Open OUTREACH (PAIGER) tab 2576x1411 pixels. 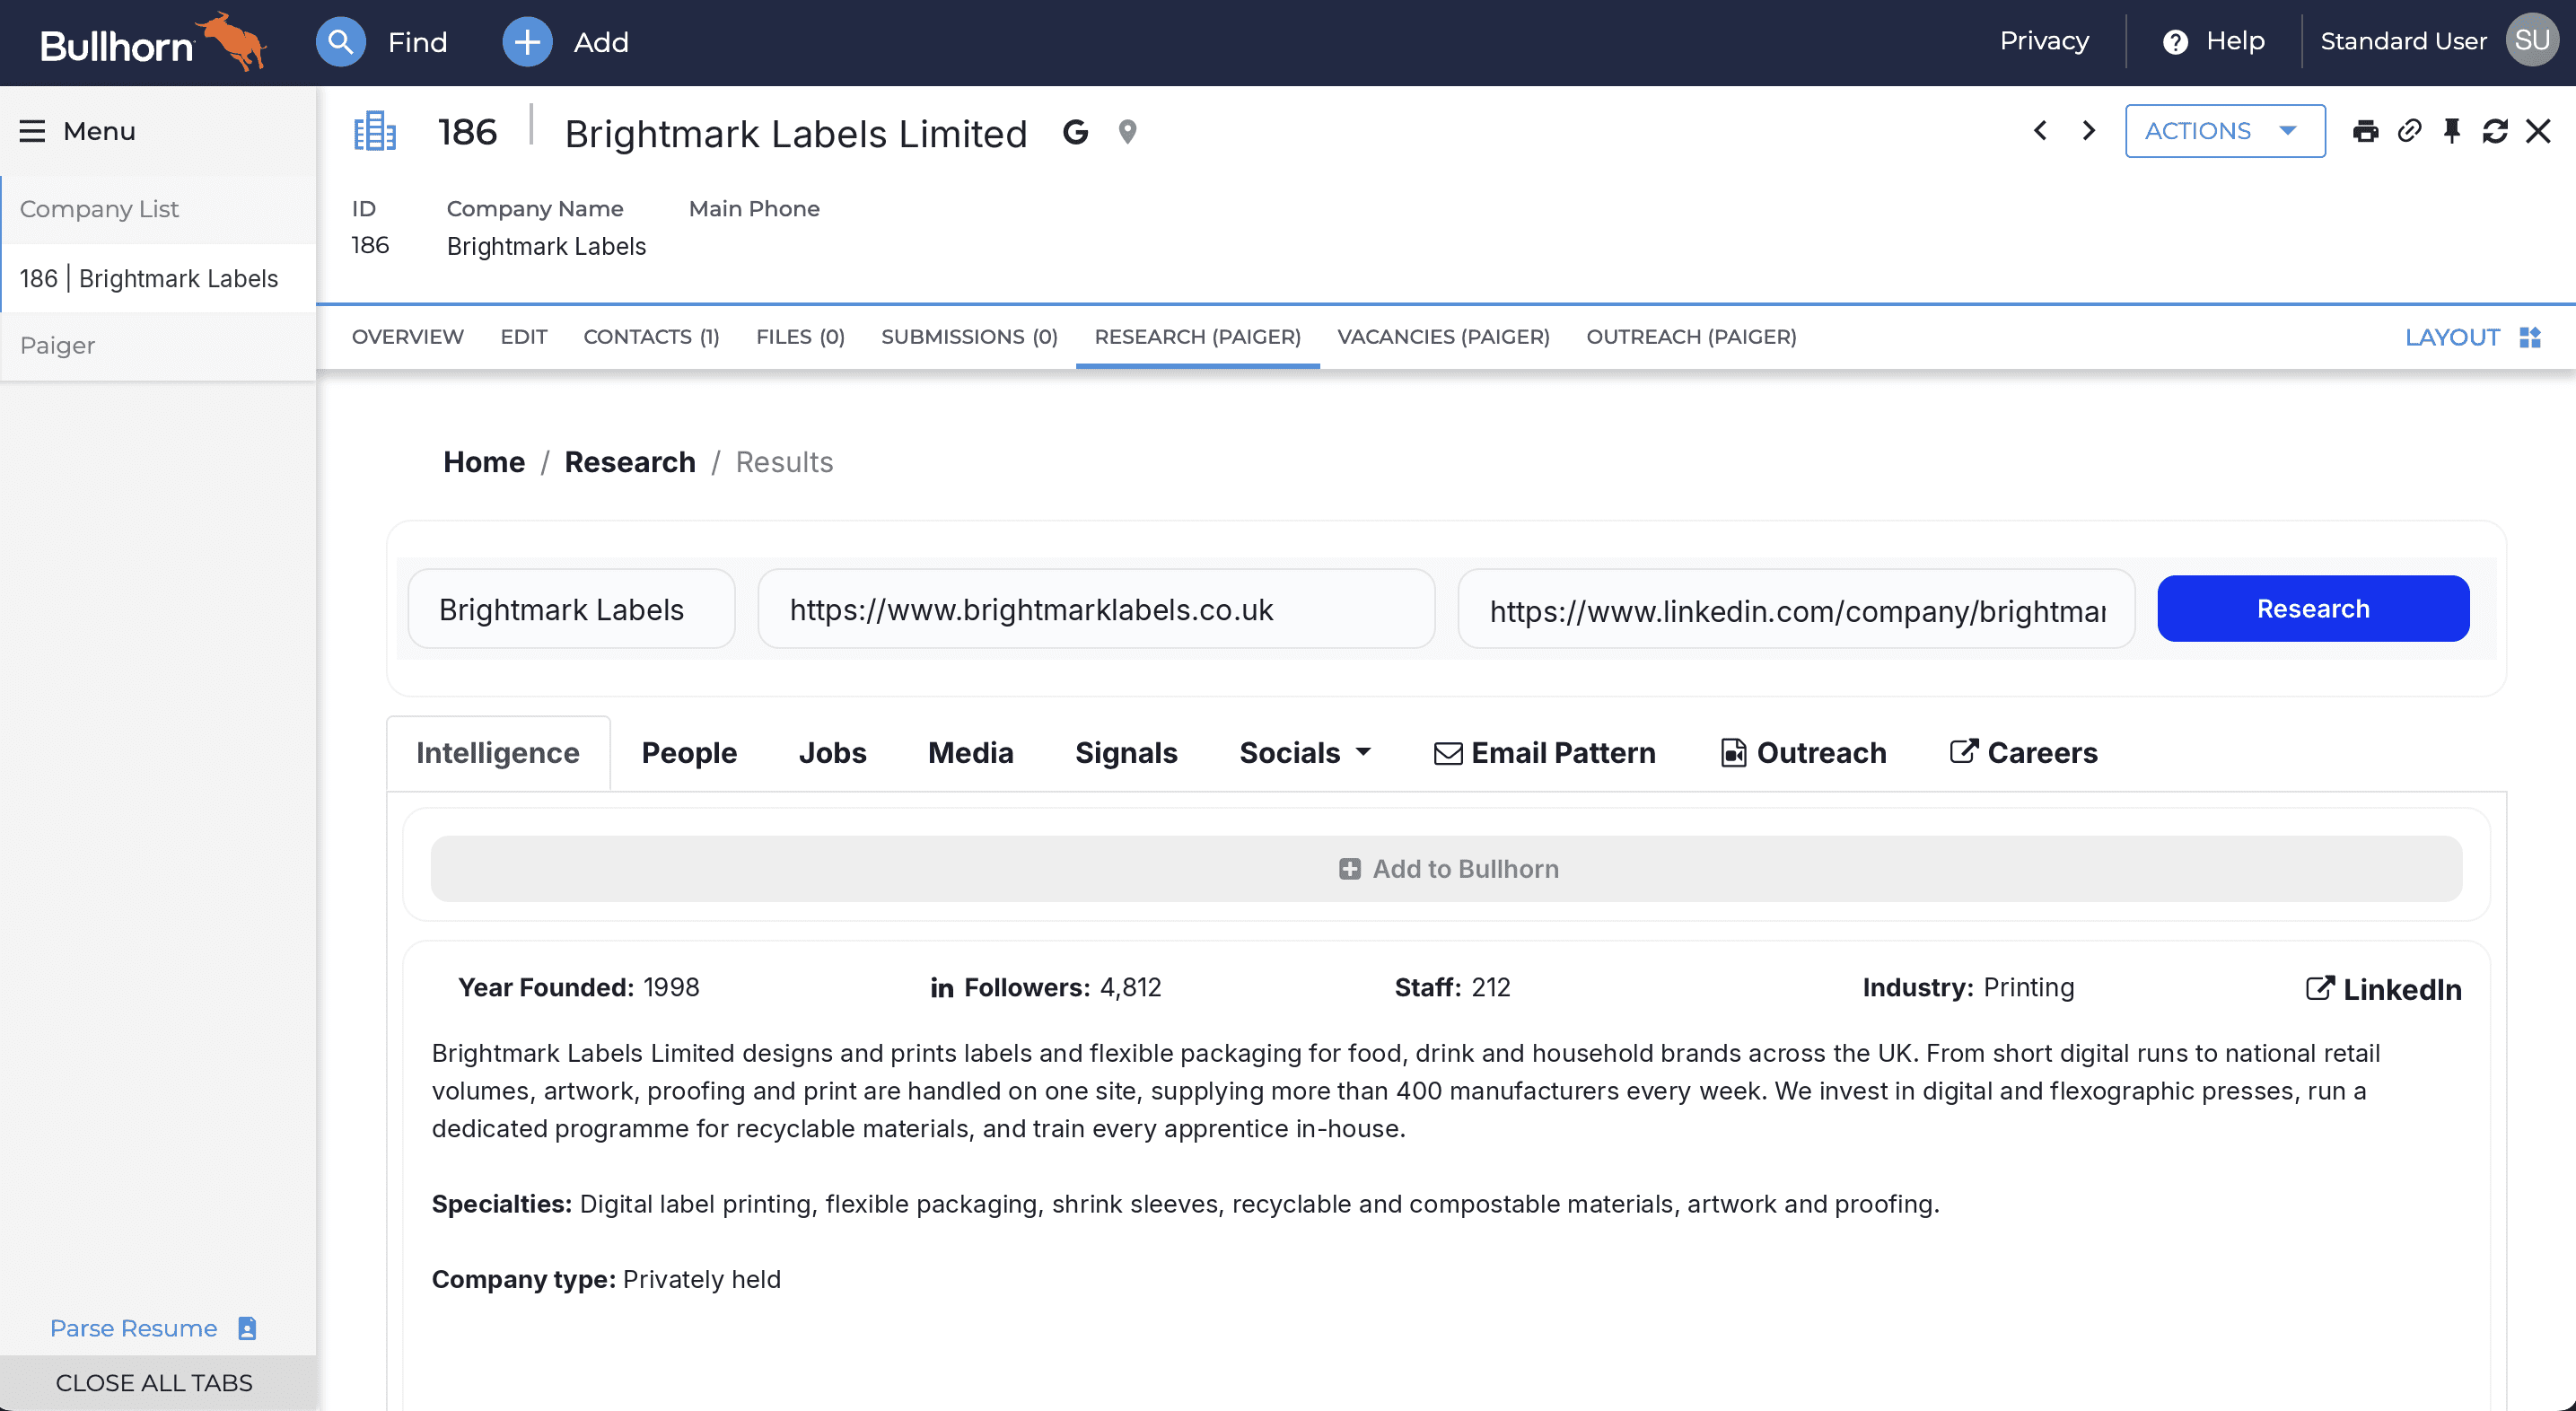tap(1691, 337)
